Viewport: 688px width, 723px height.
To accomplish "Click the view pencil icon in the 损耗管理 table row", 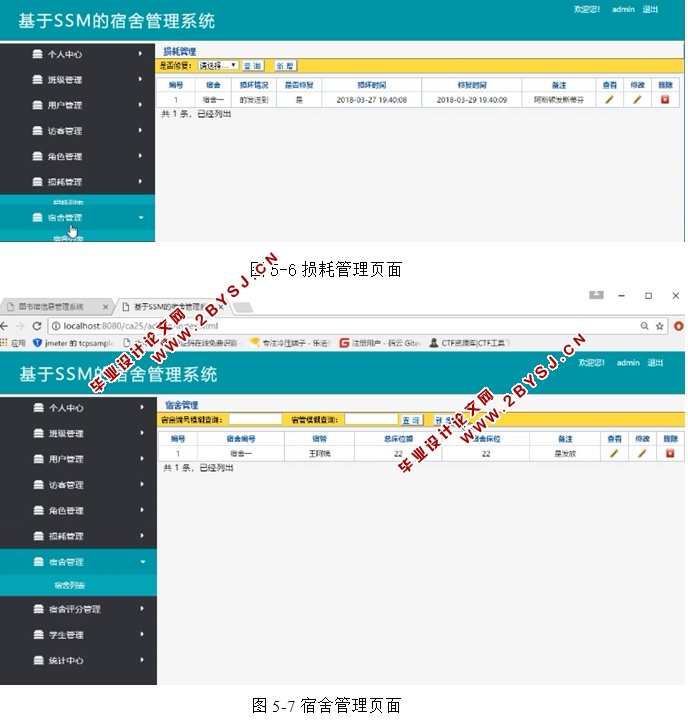I will (x=609, y=100).
